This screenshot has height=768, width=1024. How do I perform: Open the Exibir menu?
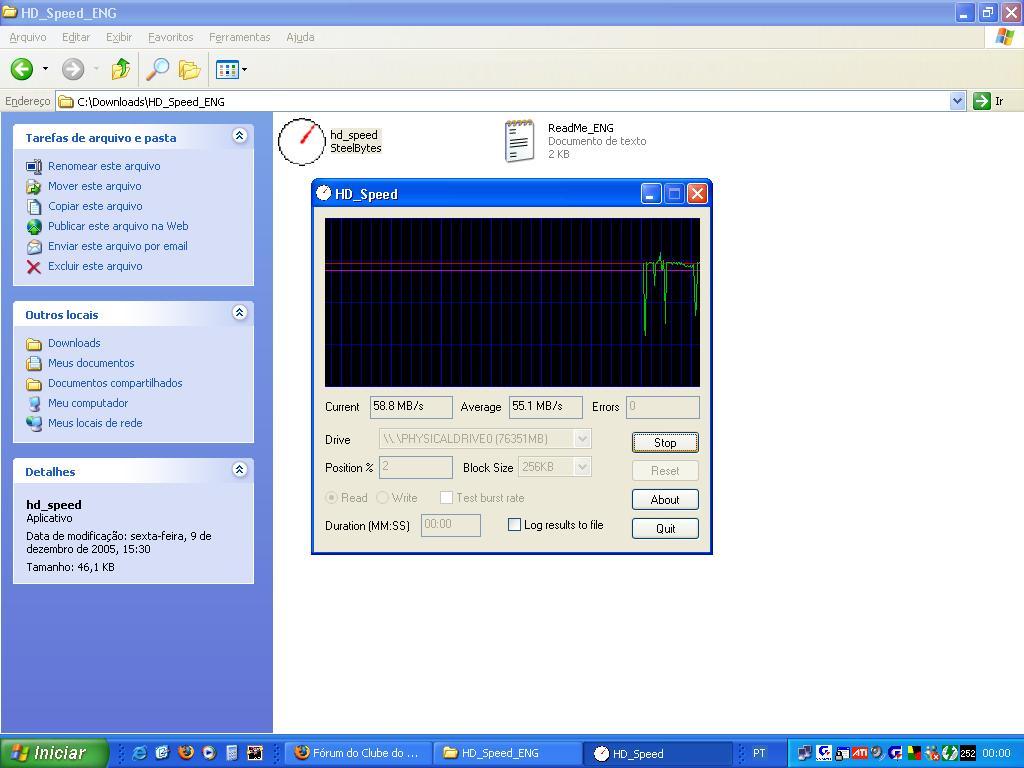119,37
